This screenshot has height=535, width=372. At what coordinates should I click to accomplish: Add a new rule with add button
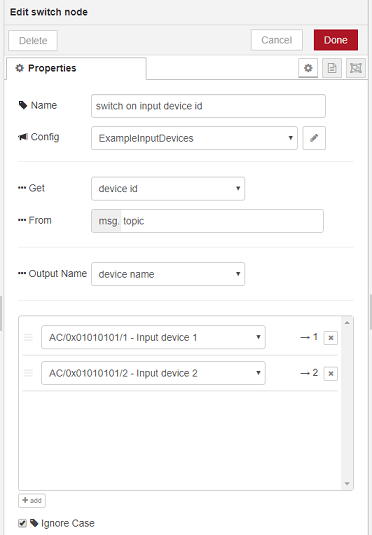[x=32, y=501]
